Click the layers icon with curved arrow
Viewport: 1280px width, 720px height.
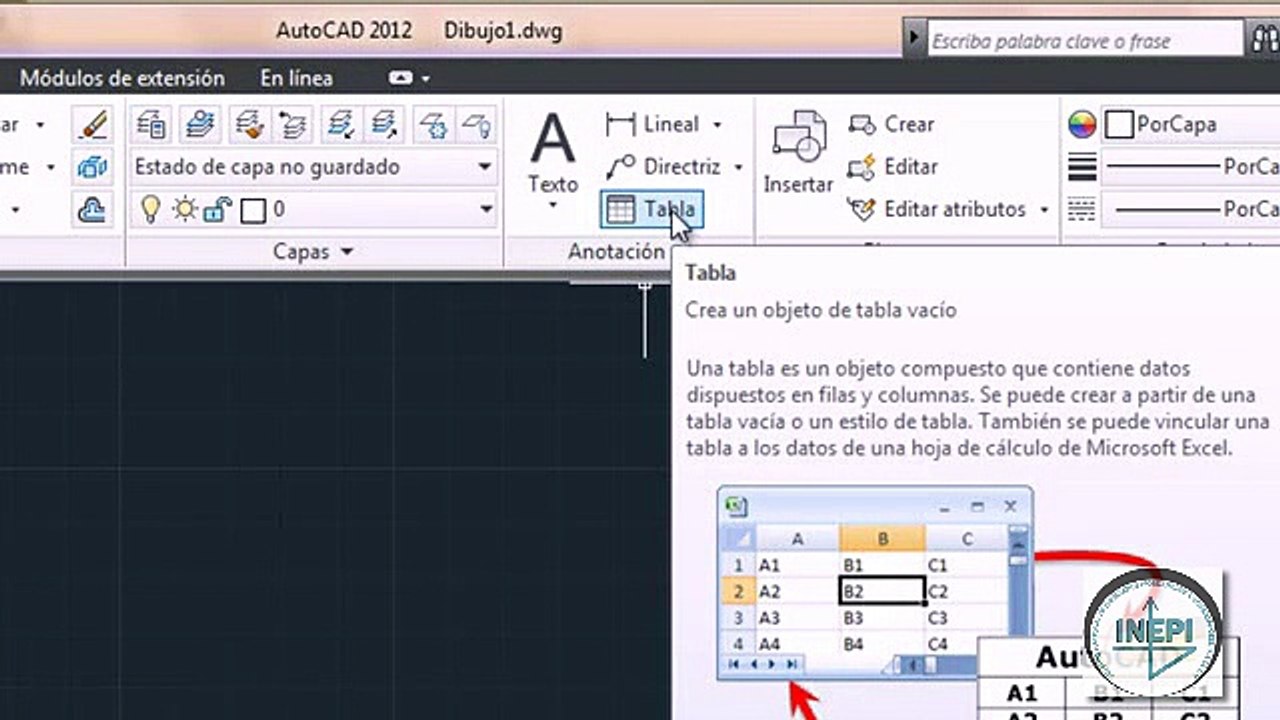pyautogui.click(x=294, y=125)
